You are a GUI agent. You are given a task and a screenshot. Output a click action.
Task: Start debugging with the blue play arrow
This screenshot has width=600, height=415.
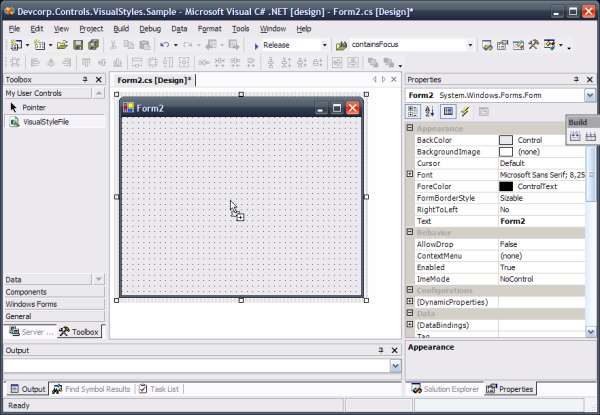click(x=256, y=46)
